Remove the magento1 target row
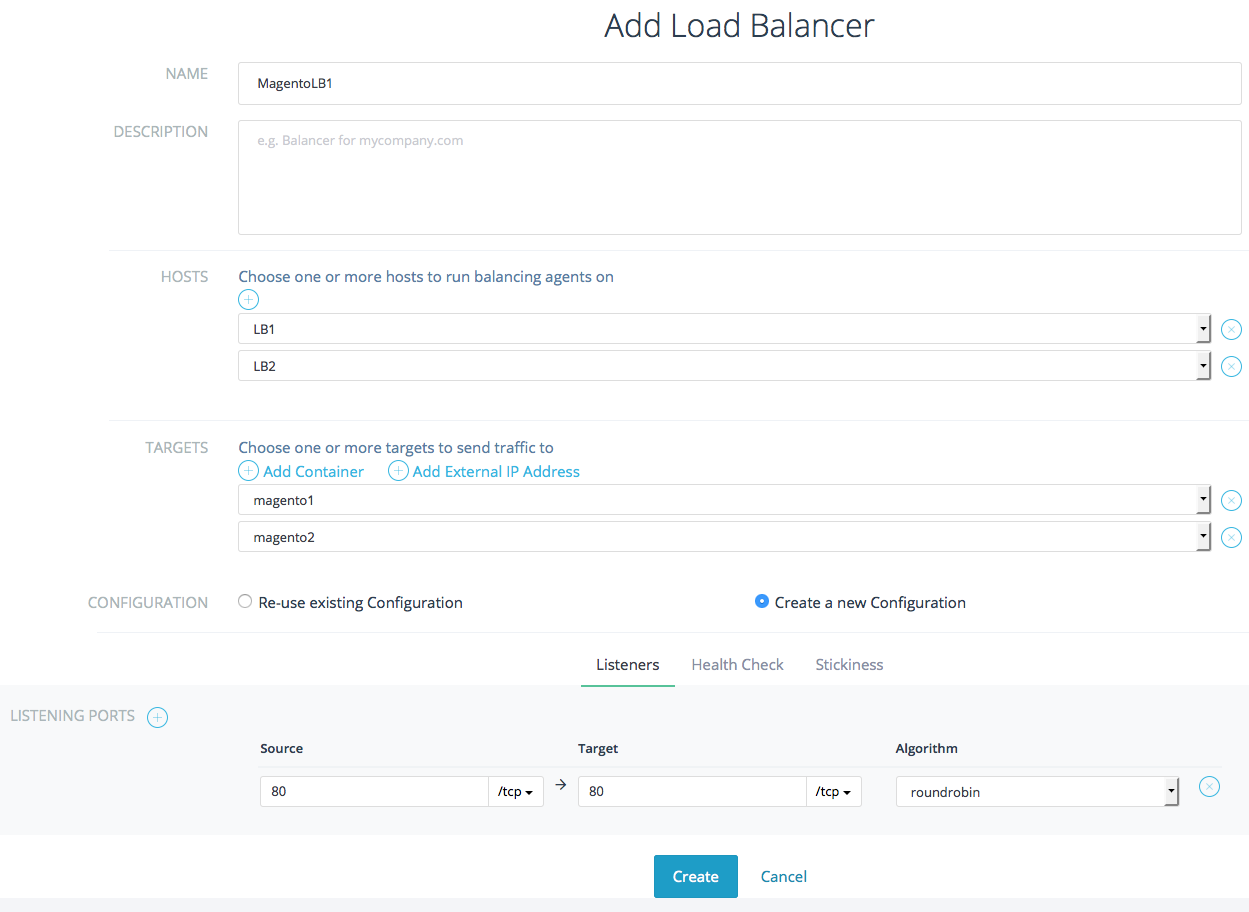Screen dimensions: 1249x912 click(x=1231, y=500)
